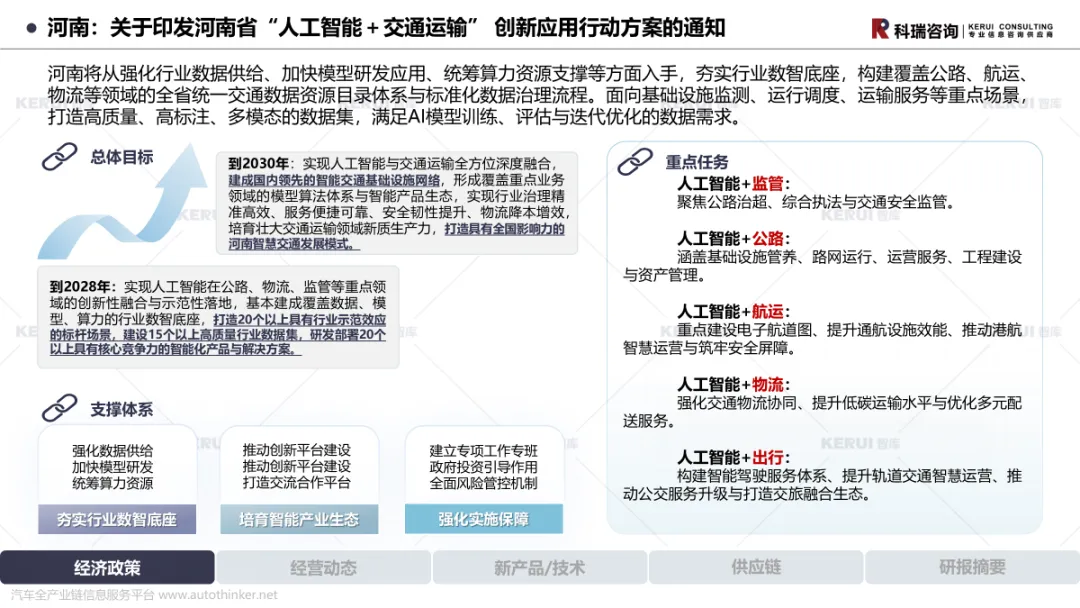Open the 研报摘要 tab

tap(972, 567)
